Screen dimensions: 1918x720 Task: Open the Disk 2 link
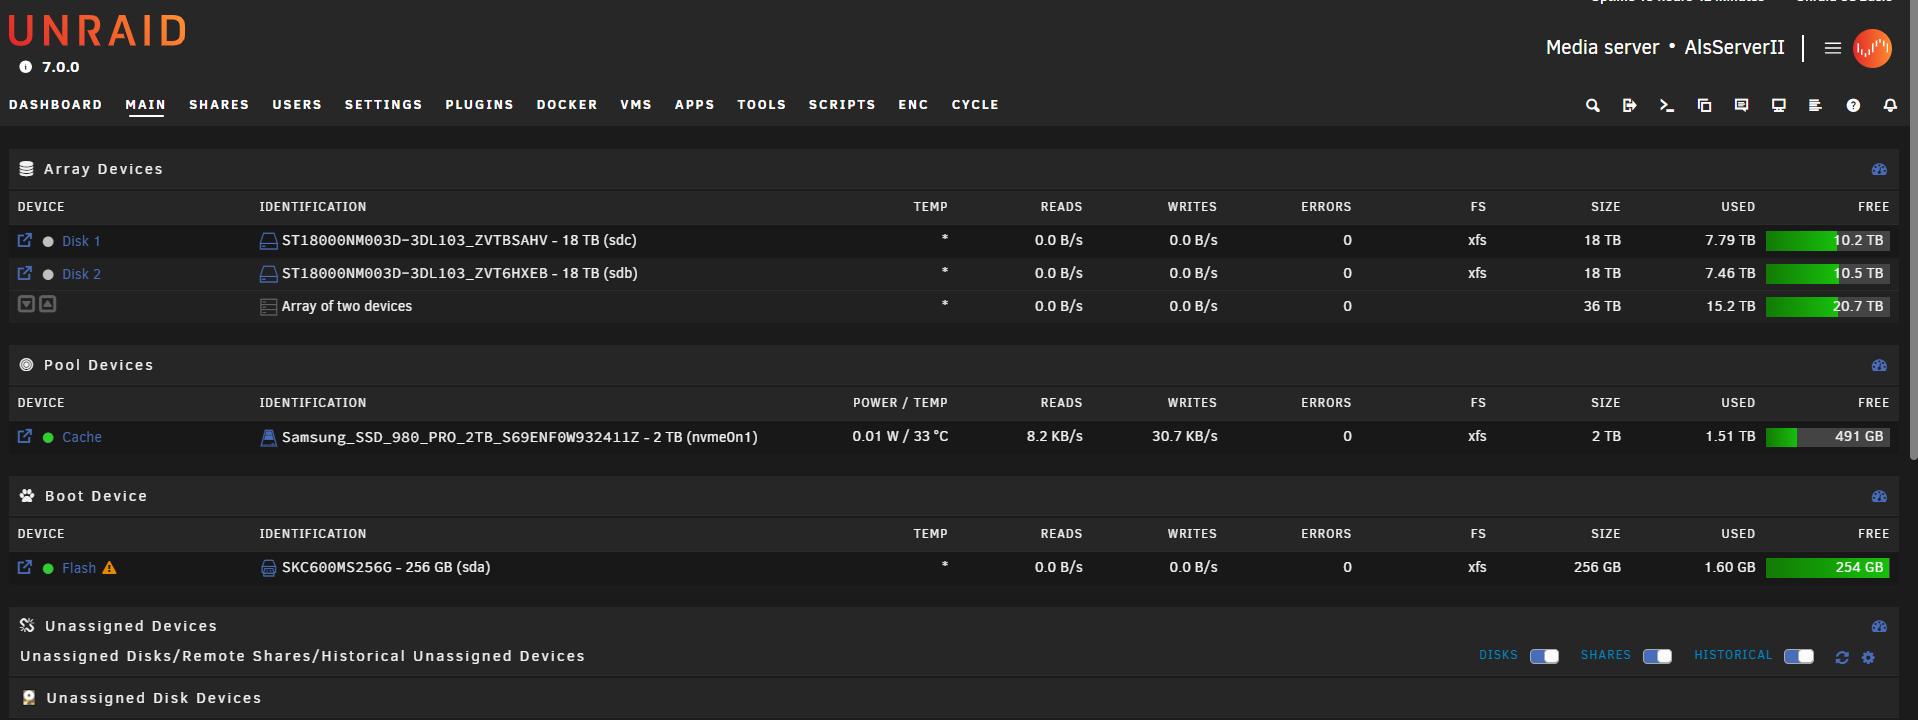click(81, 274)
